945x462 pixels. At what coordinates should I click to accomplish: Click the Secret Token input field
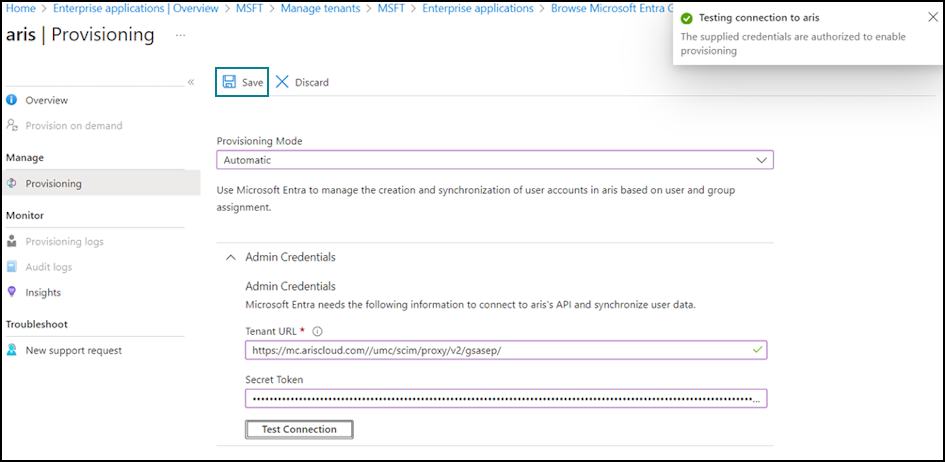506,398
